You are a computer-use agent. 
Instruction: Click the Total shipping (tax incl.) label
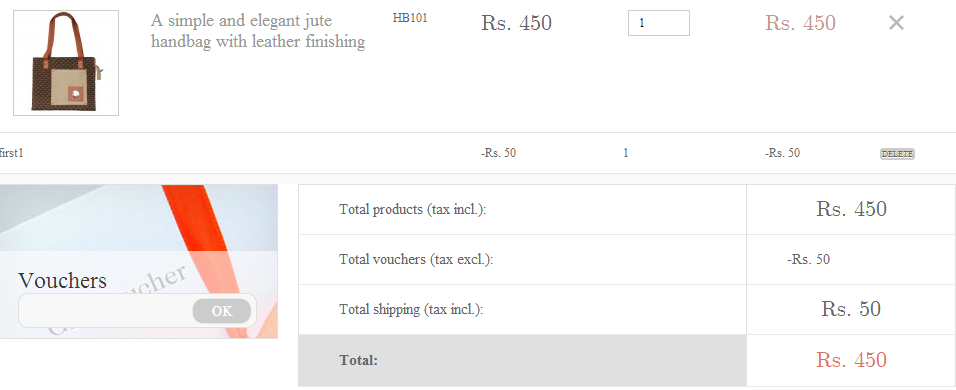pyautogui.click(x=411, y=310)
